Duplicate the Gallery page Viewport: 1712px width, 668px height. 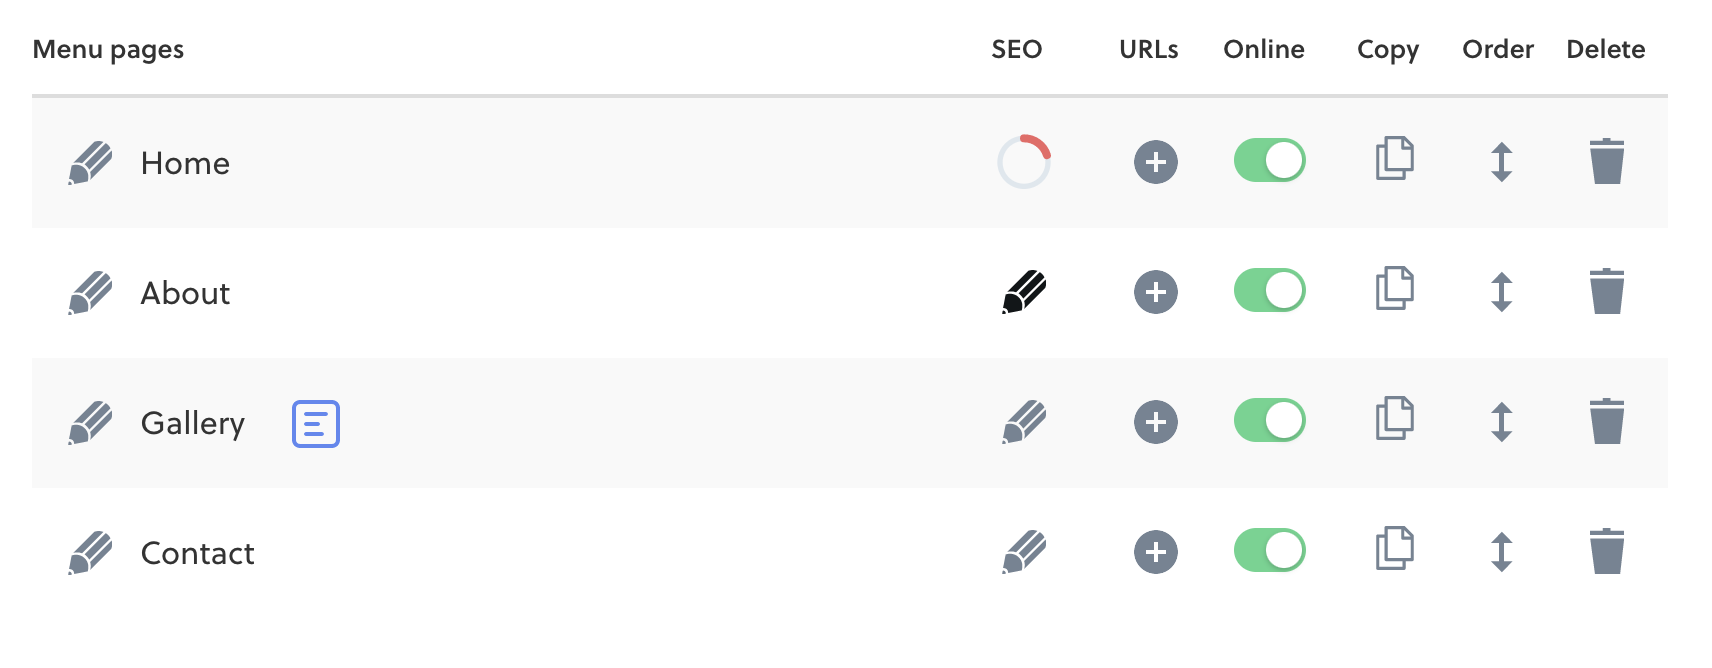pyautogui.click(x=1395, y=418)
